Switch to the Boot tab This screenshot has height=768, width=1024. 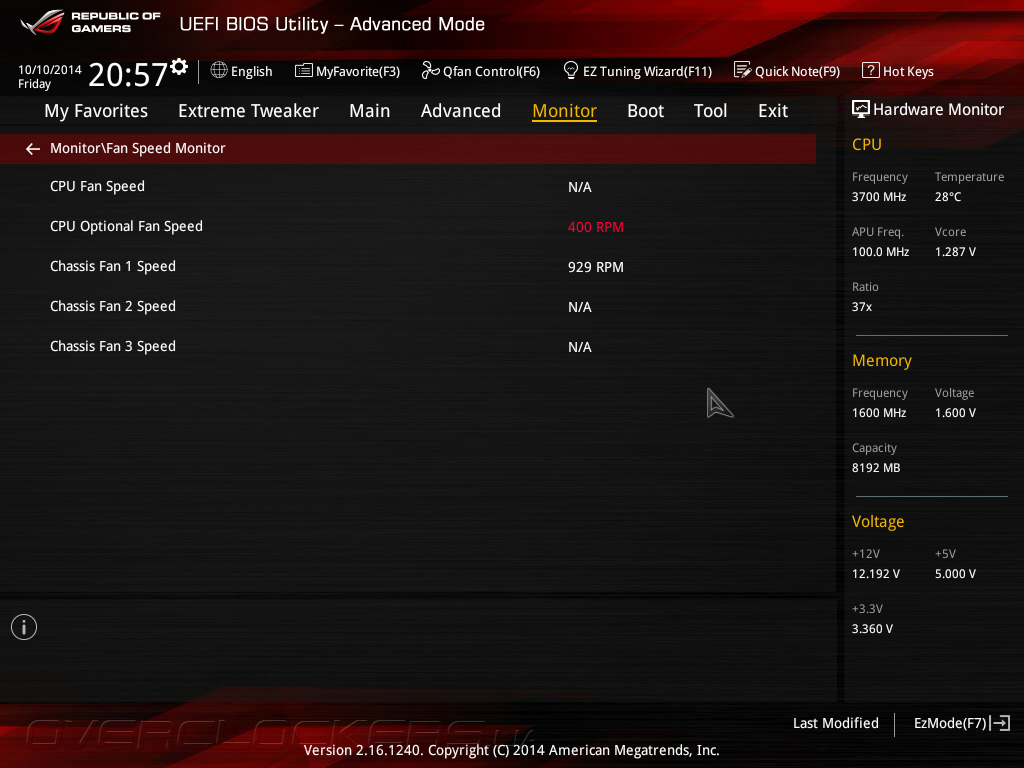coord(645,111)
